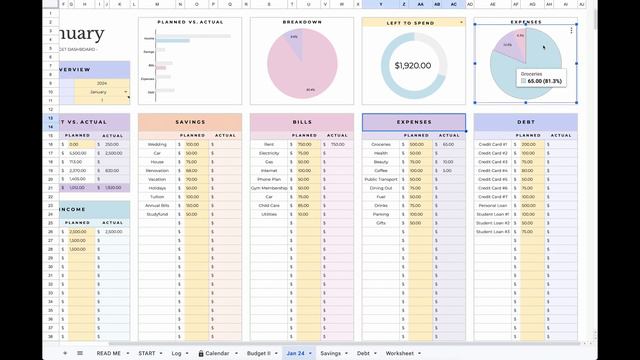Switch to Budget II sheet tab
This screenshot has width=640, height=360.
coord(259,353)
